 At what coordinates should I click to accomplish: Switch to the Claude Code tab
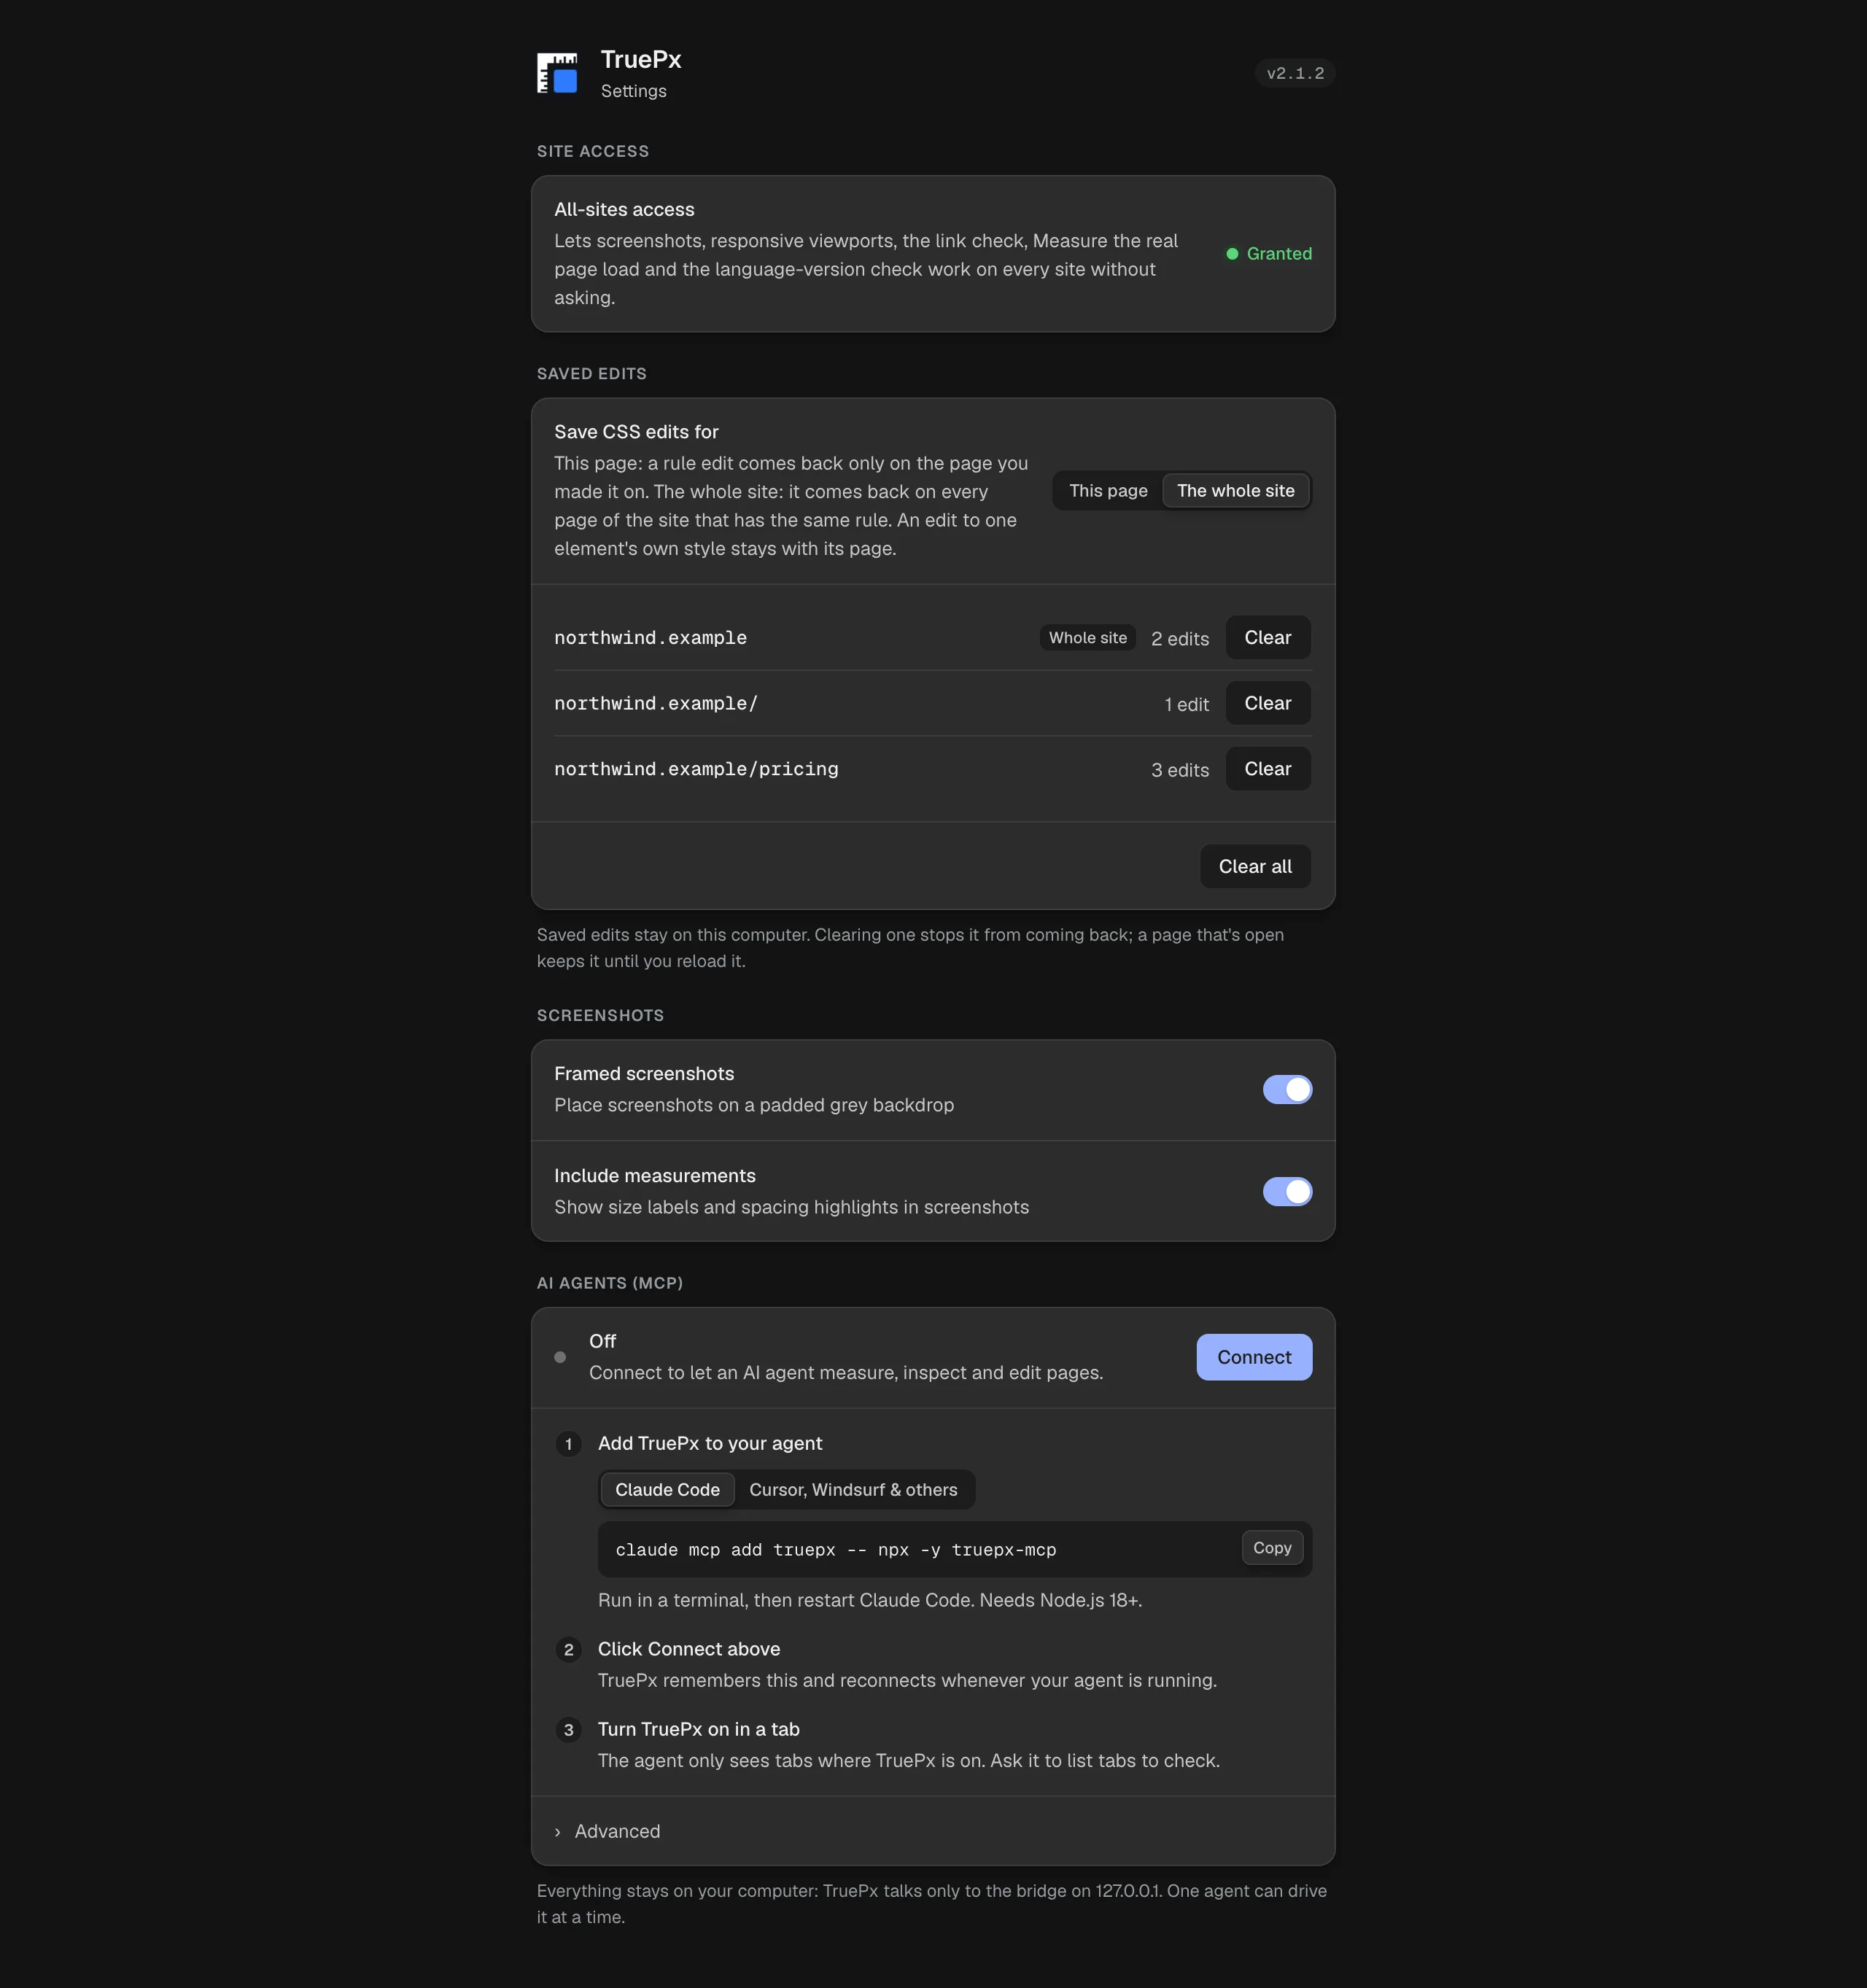(667, 1490)
